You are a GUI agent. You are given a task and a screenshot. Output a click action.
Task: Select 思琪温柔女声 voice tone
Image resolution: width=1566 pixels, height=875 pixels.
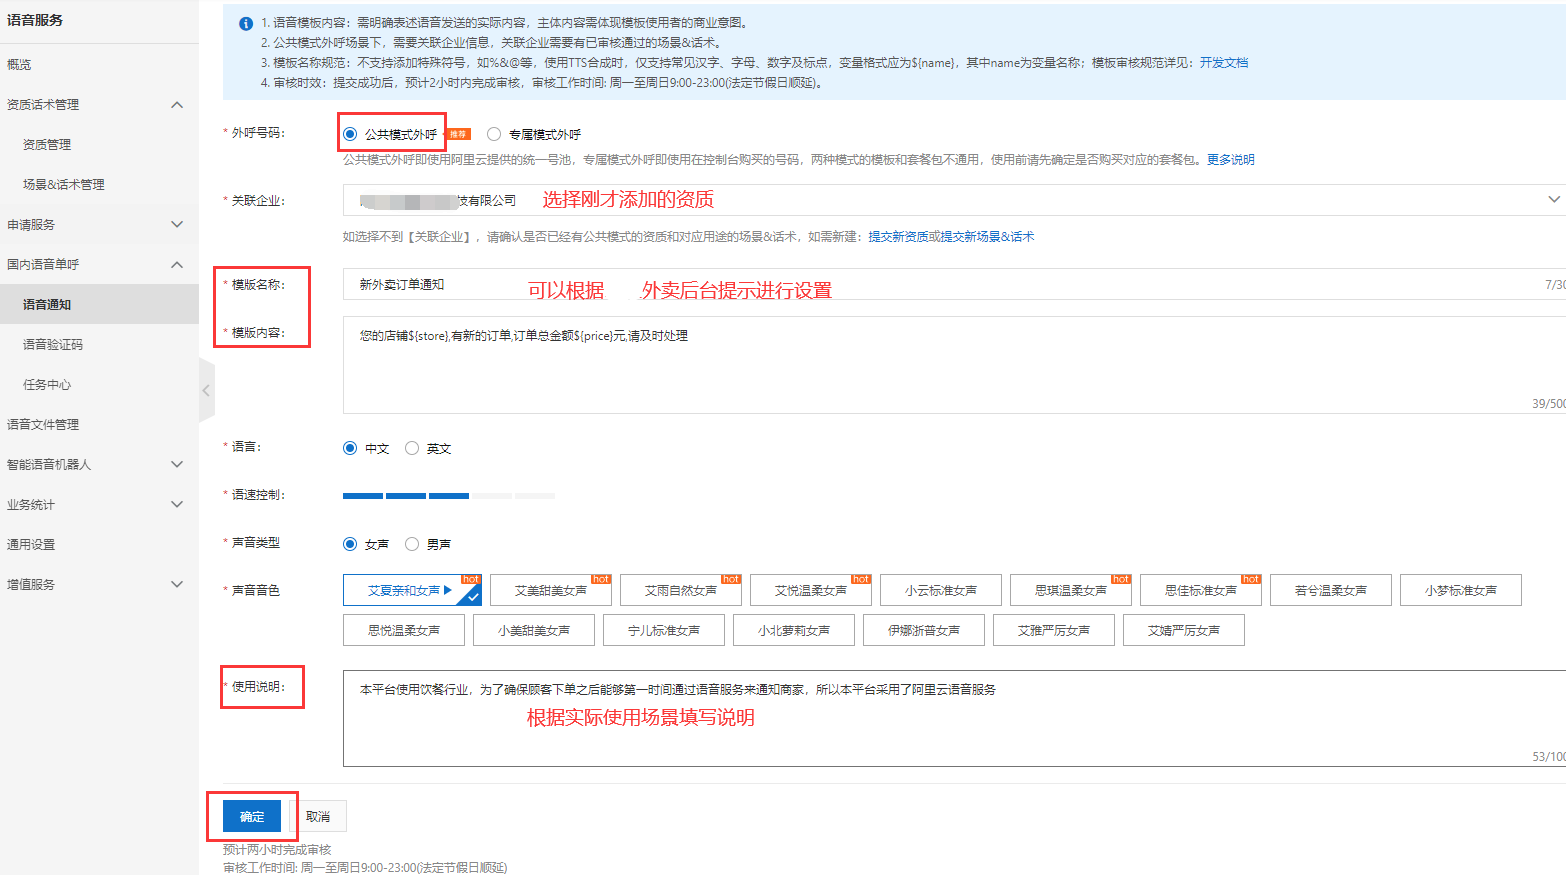(1071, 590)
